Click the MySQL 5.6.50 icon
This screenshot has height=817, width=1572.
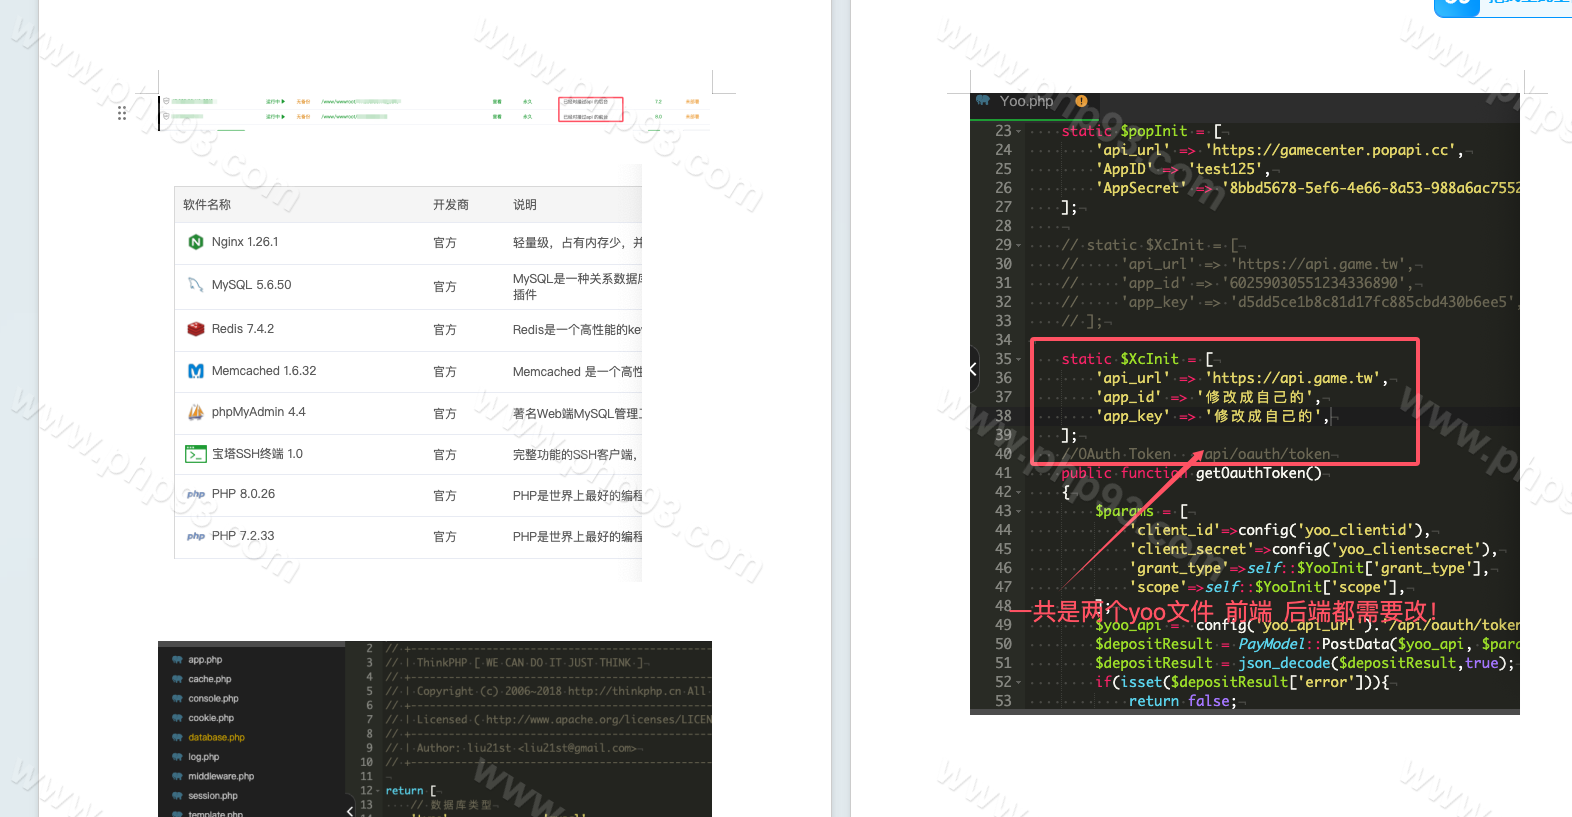click(x=196, y=285)
